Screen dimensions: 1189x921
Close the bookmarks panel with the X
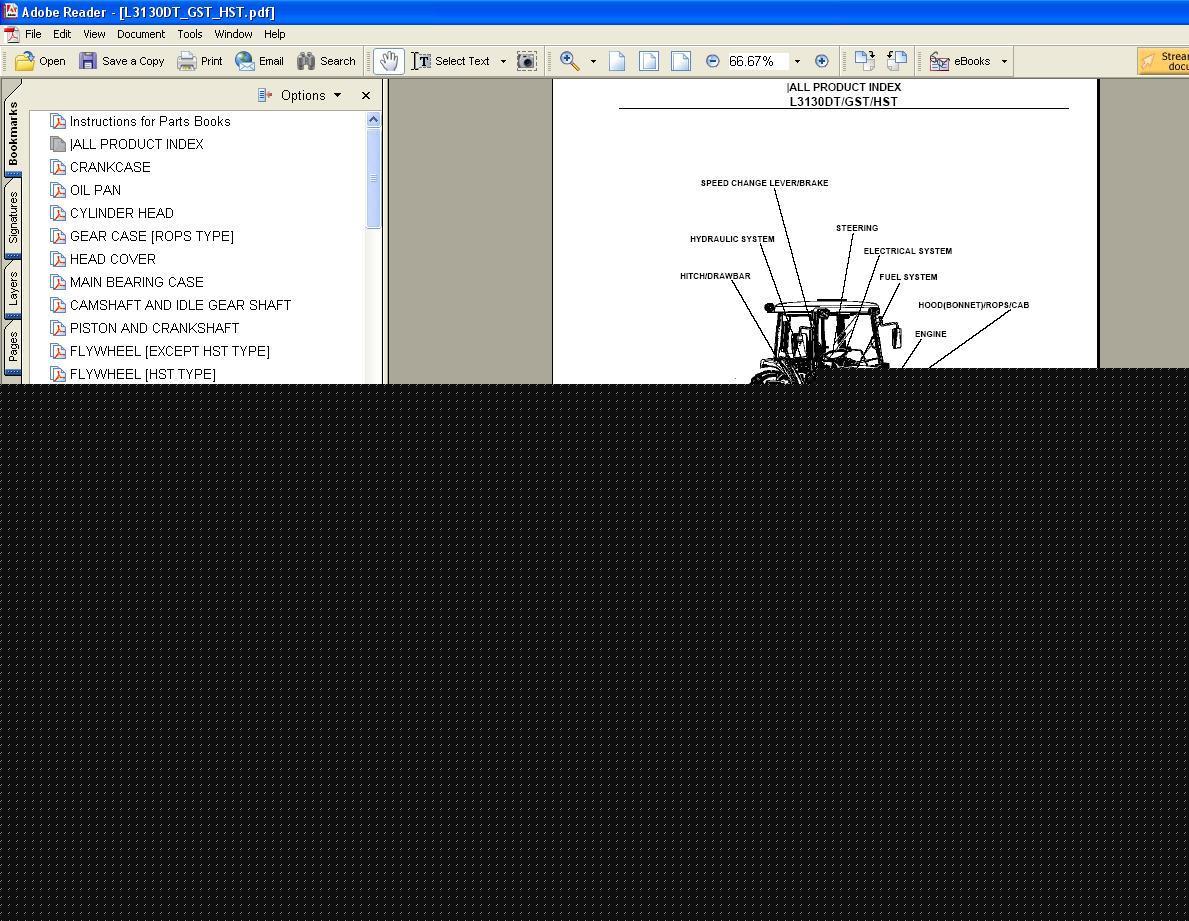coord(366,96)
